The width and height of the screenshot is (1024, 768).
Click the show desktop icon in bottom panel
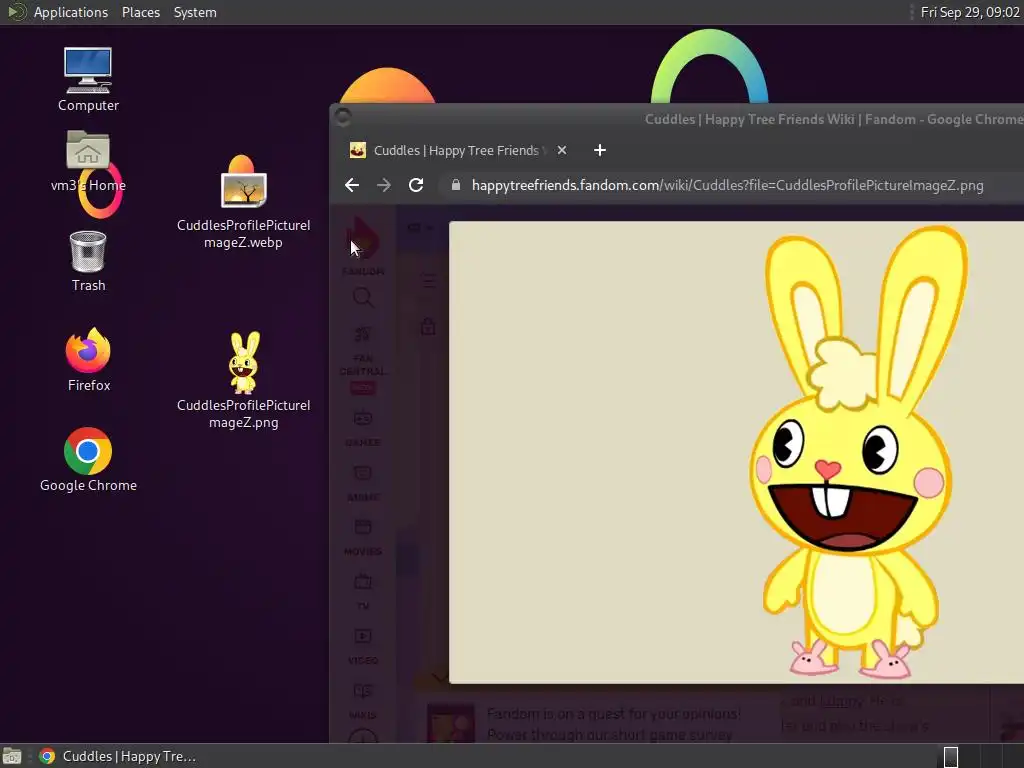pos(12,756)
